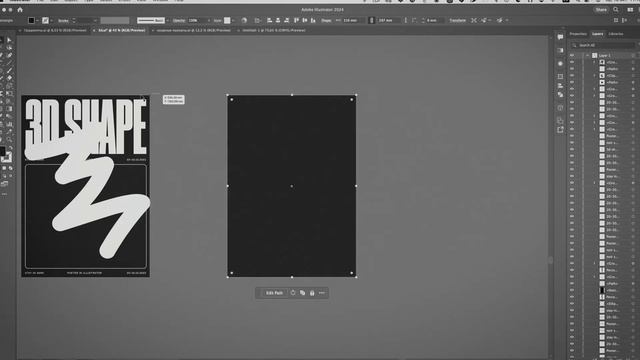640x360 pixels.
Task: Click the Vertical Align Top icon
Action: click(x=296, y=20)
